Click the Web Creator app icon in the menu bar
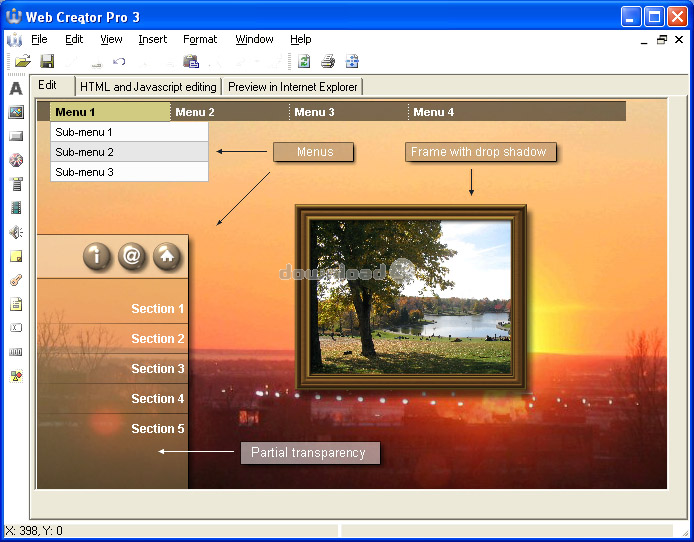The height and width of the screenshot is (542, 694). (14, 39)
